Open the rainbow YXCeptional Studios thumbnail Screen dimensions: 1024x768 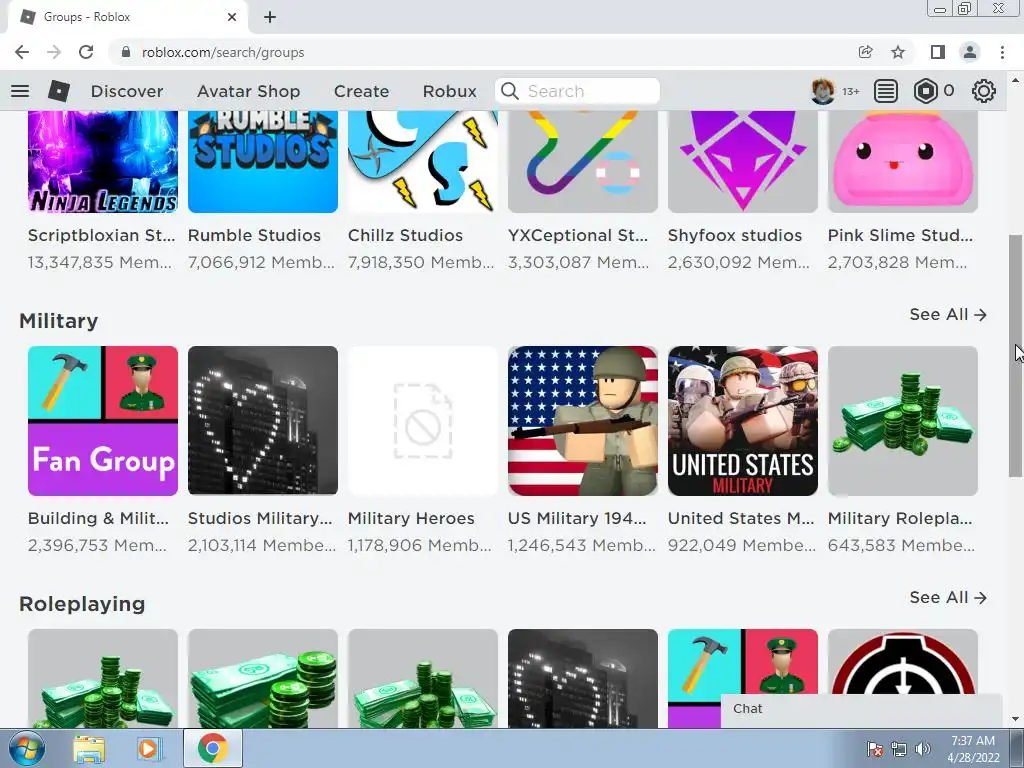click(583, 161)
